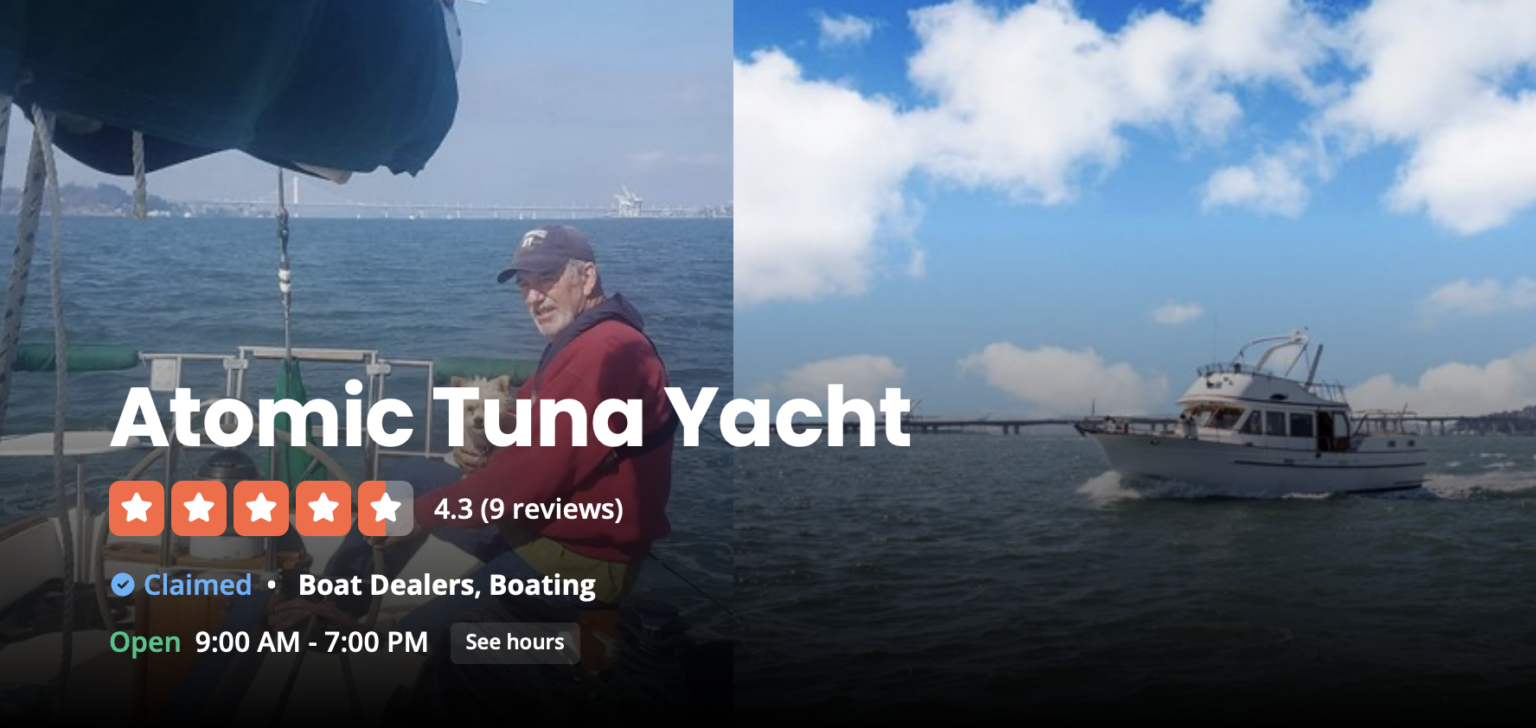Open the 4.3 (9 reviews) link
This screenshot has width=1536, height=728.
[x=528, y=510]
